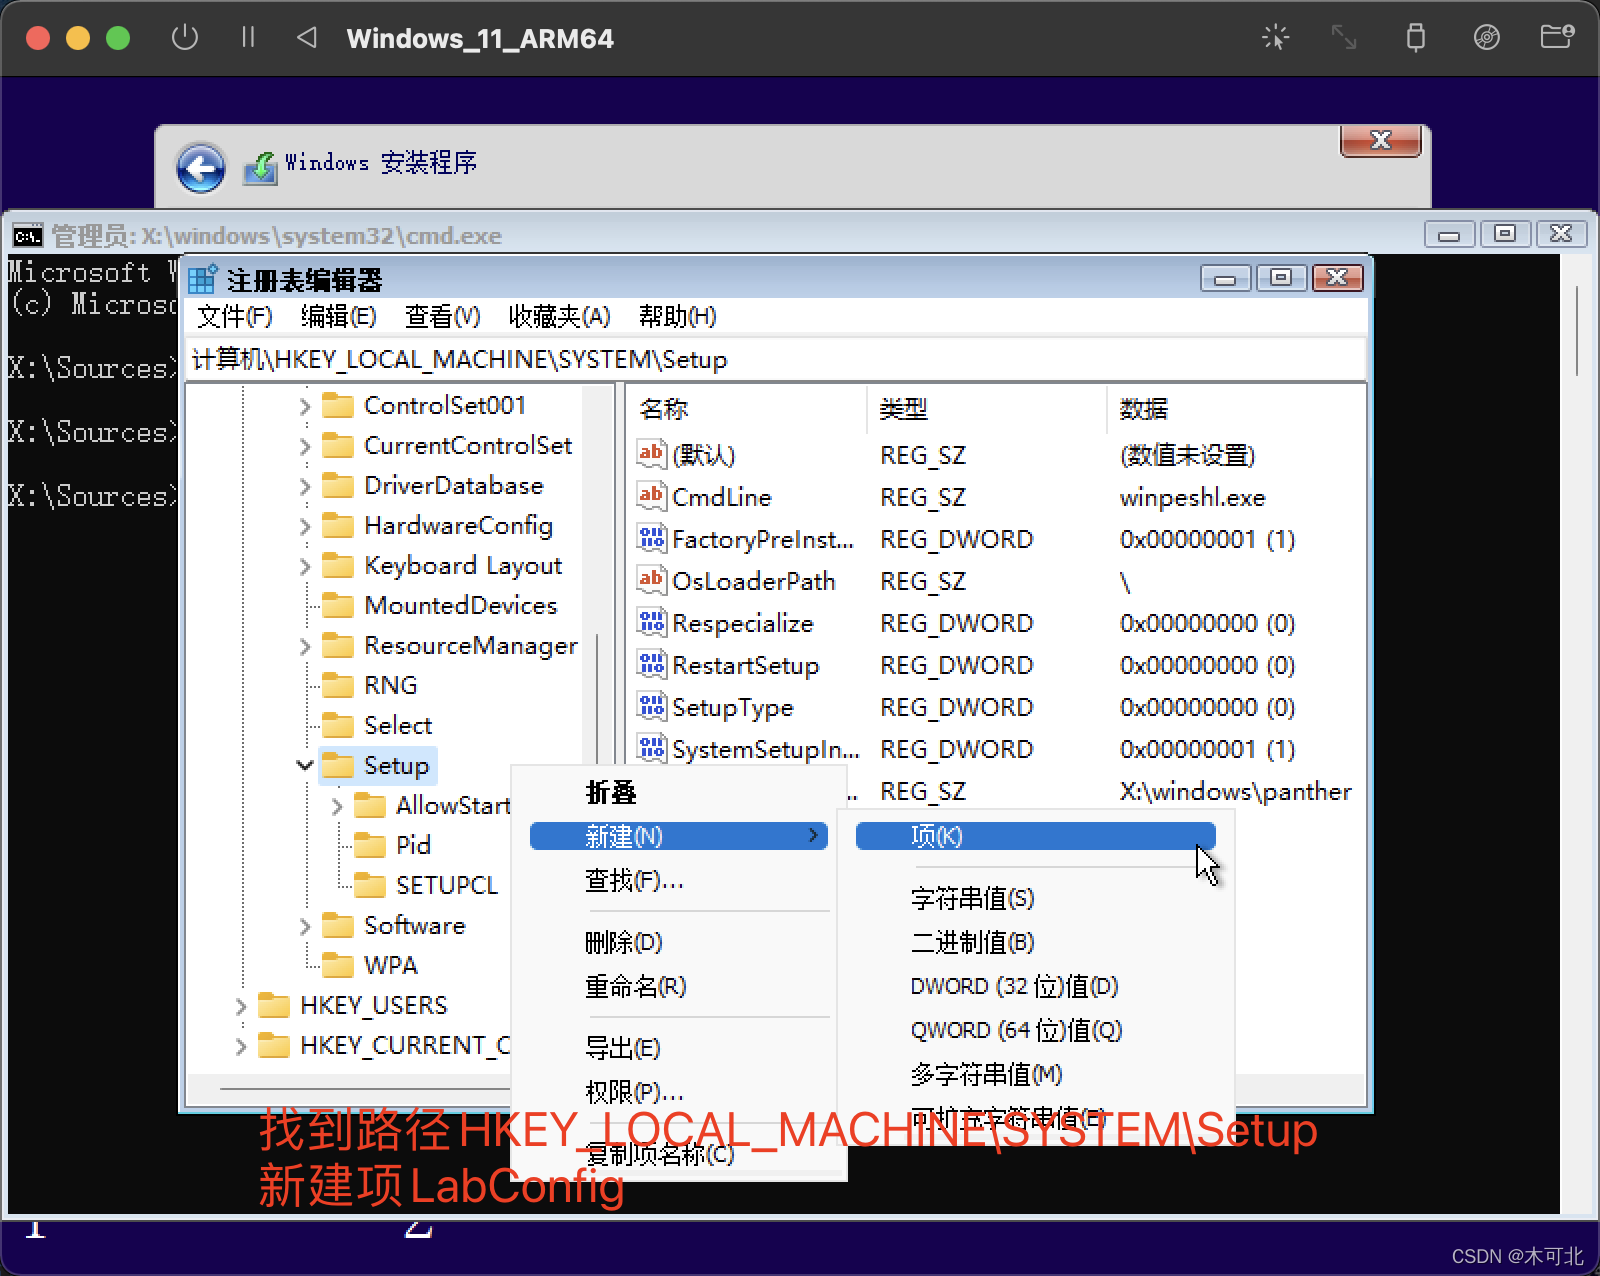Click the blue back arrow in Windows Setup
Screen dimensions: 1600x1276
tap(201, 168)
